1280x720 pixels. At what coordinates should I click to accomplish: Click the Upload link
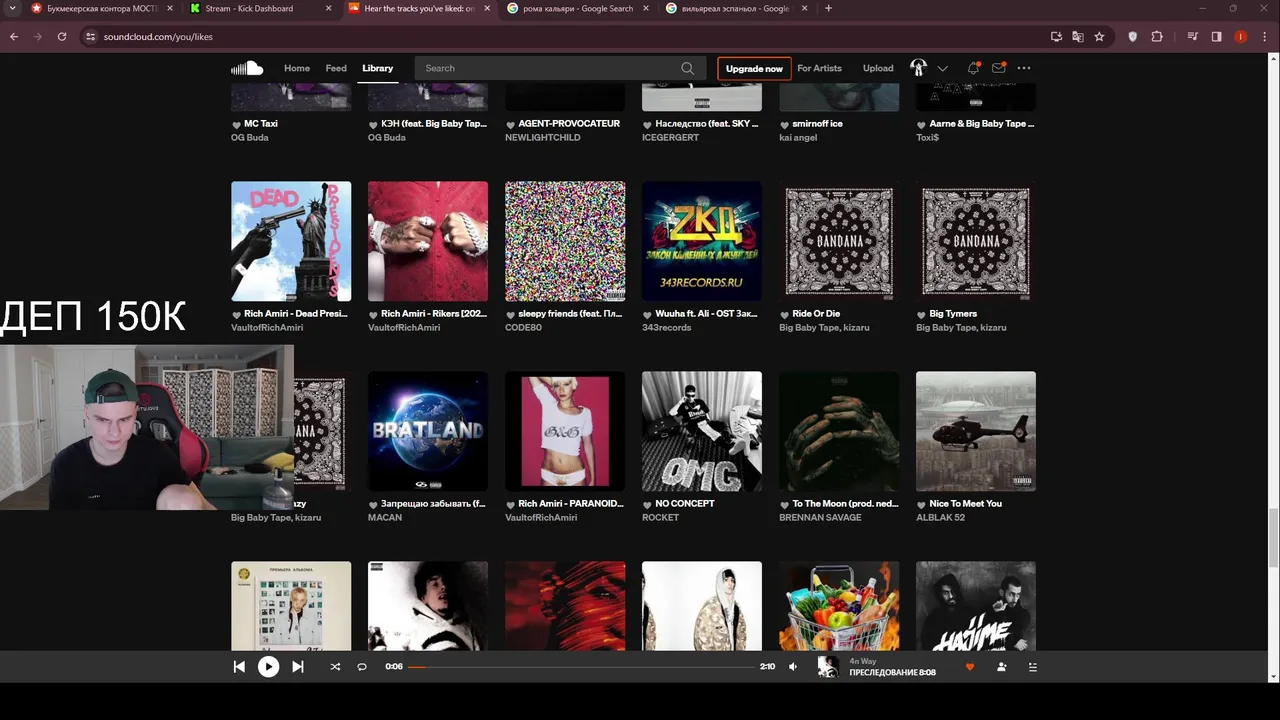coord(878,68)
